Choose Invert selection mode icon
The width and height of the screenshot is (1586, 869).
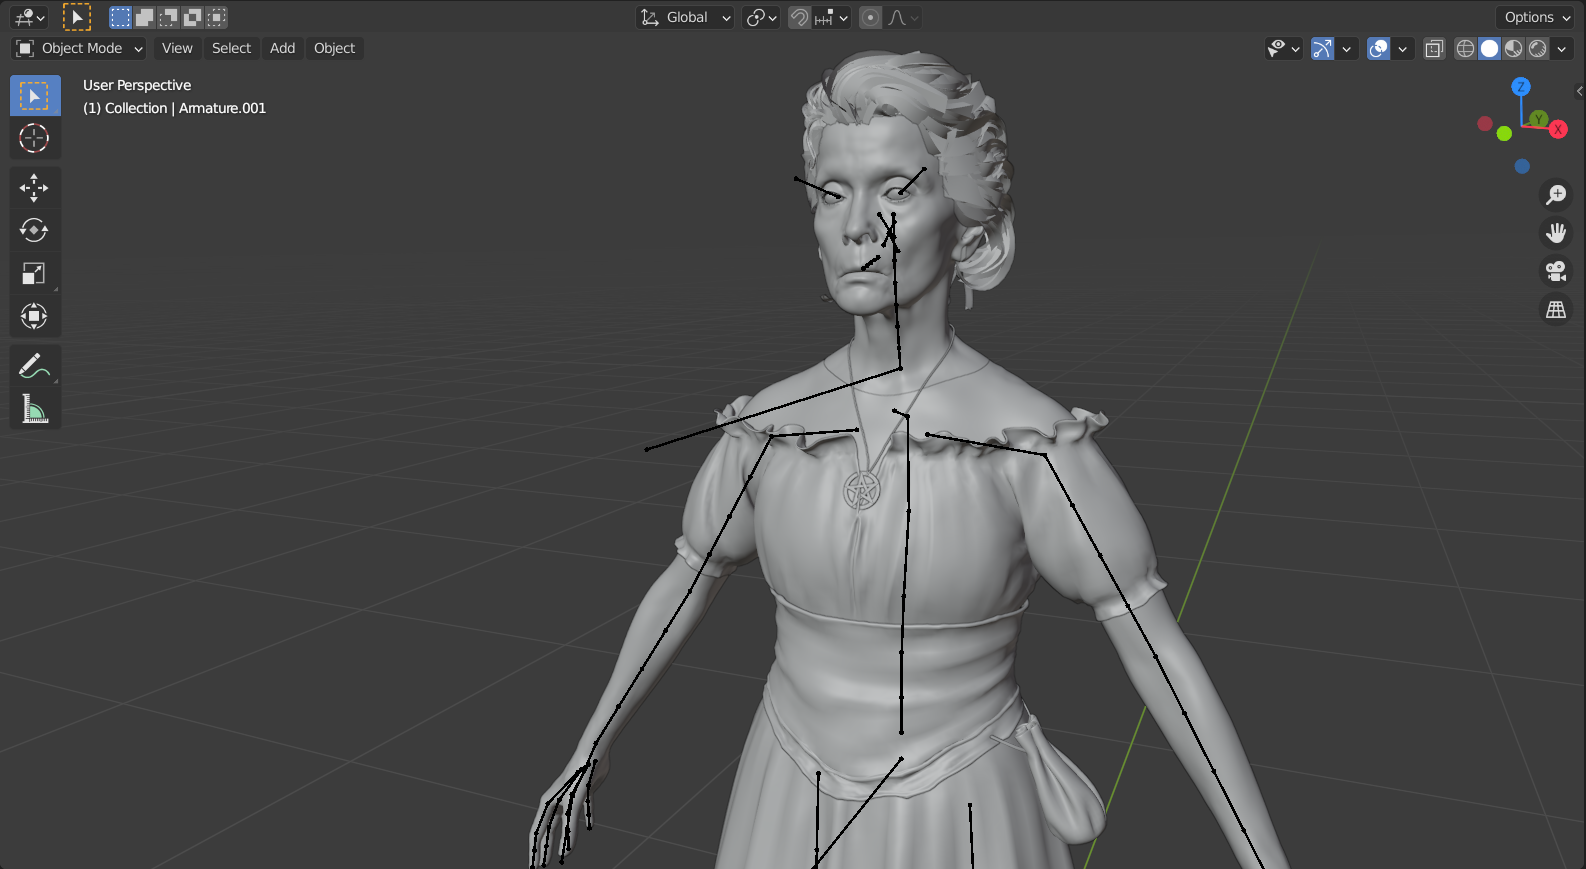click(x=192, y=17)
